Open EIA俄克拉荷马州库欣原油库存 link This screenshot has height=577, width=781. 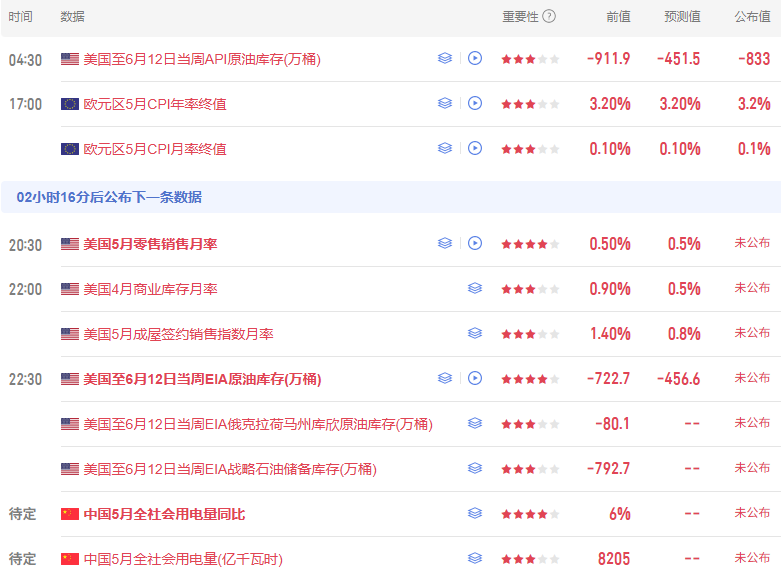258,424
